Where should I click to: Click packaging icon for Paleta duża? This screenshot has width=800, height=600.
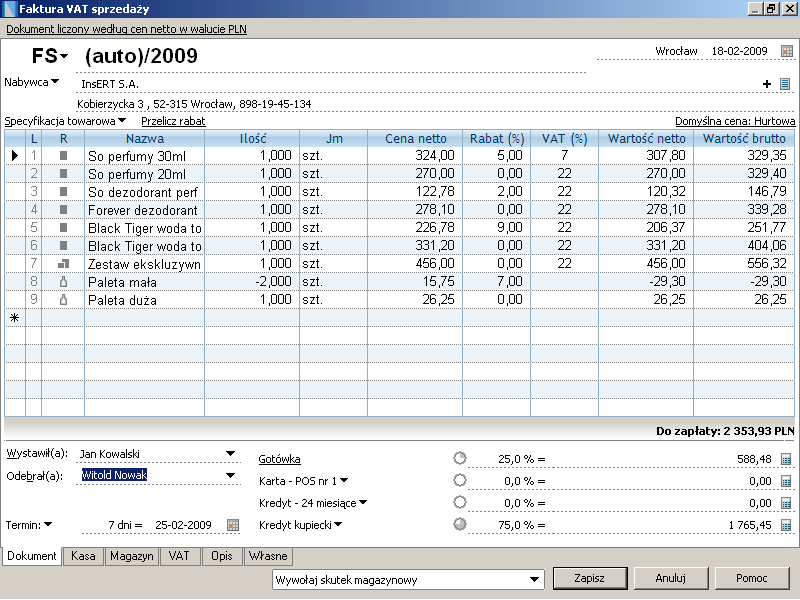63,299
